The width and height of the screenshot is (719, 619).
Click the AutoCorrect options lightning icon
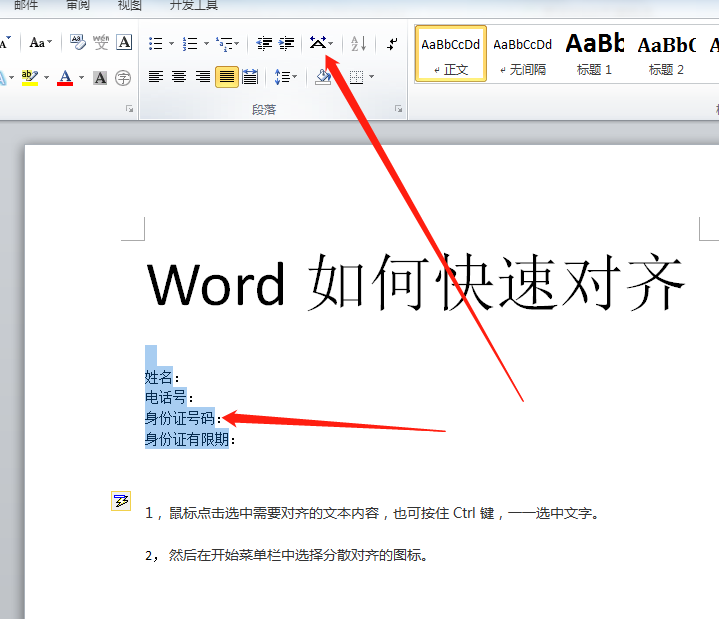tap(121, 501)
